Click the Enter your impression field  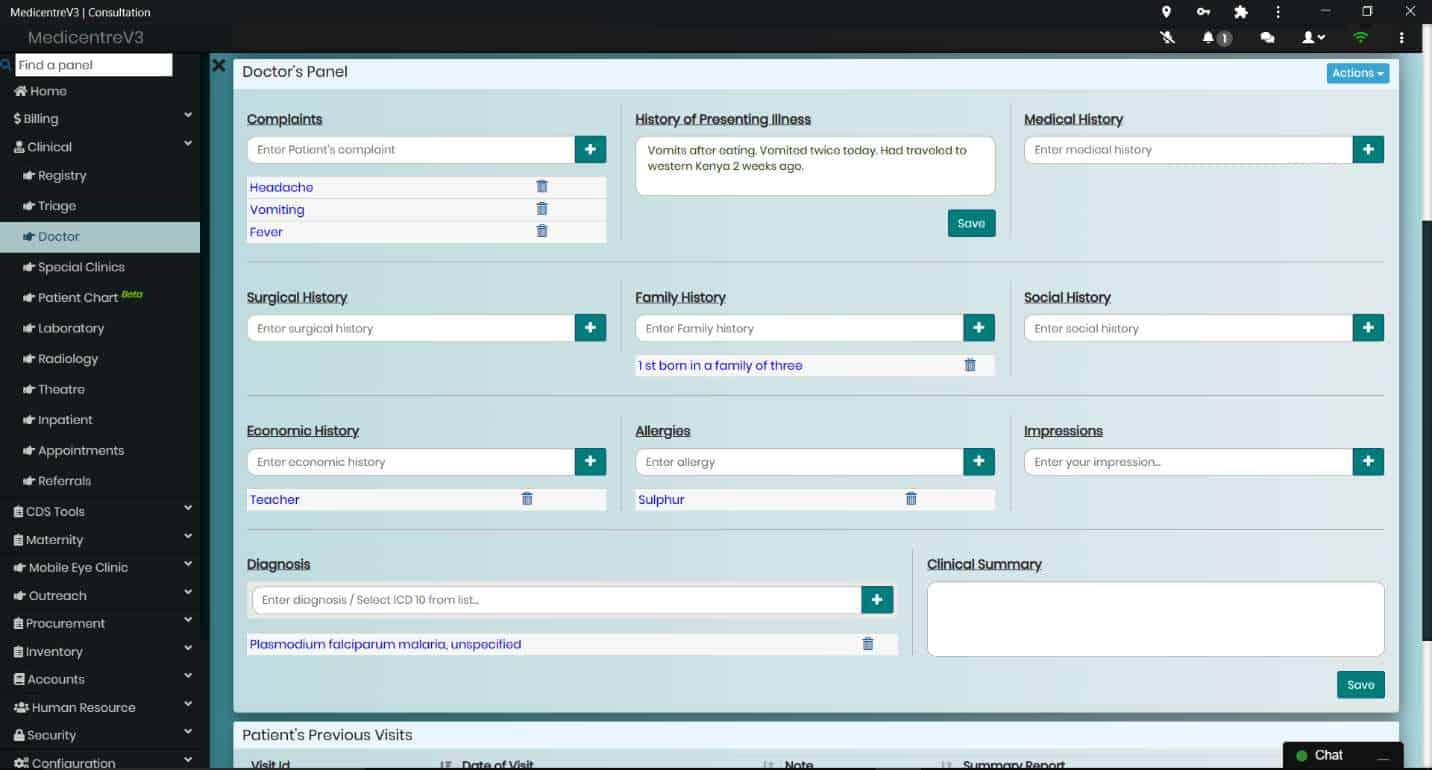click(1188, 461)
